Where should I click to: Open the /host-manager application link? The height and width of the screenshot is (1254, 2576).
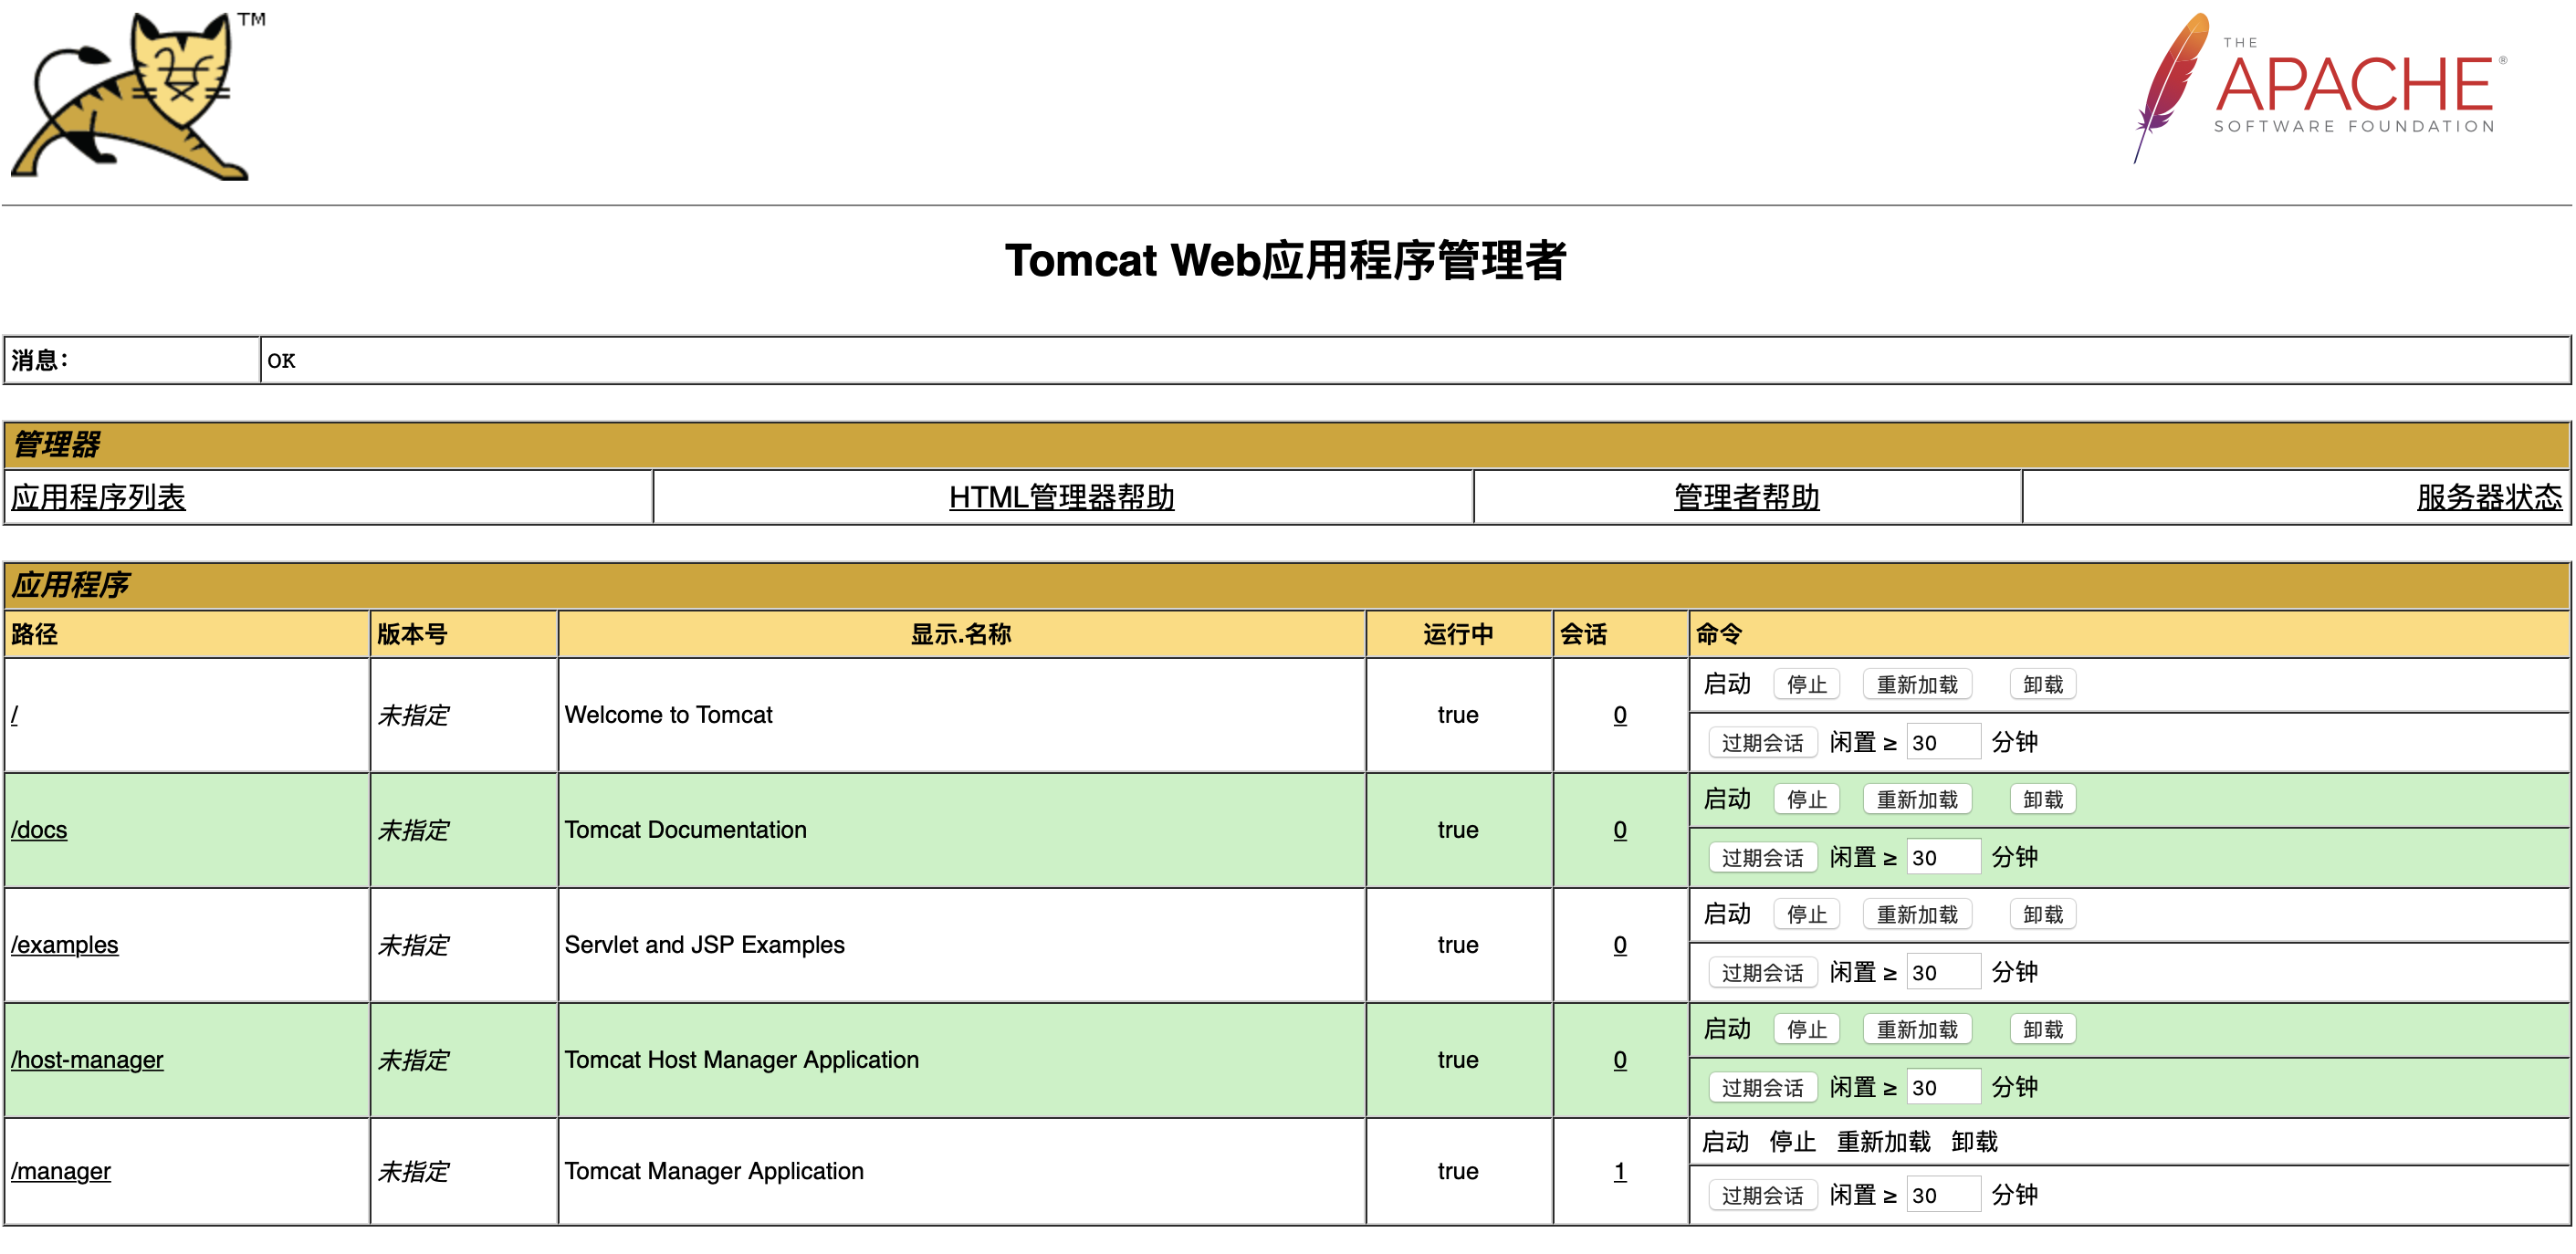tap(87, 1060)
